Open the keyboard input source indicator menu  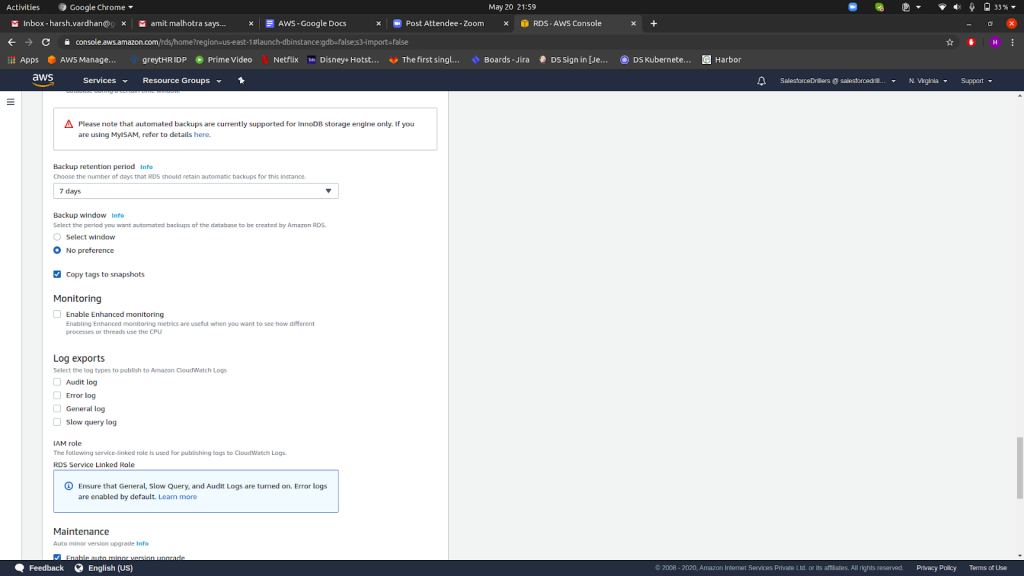point(911,7)
